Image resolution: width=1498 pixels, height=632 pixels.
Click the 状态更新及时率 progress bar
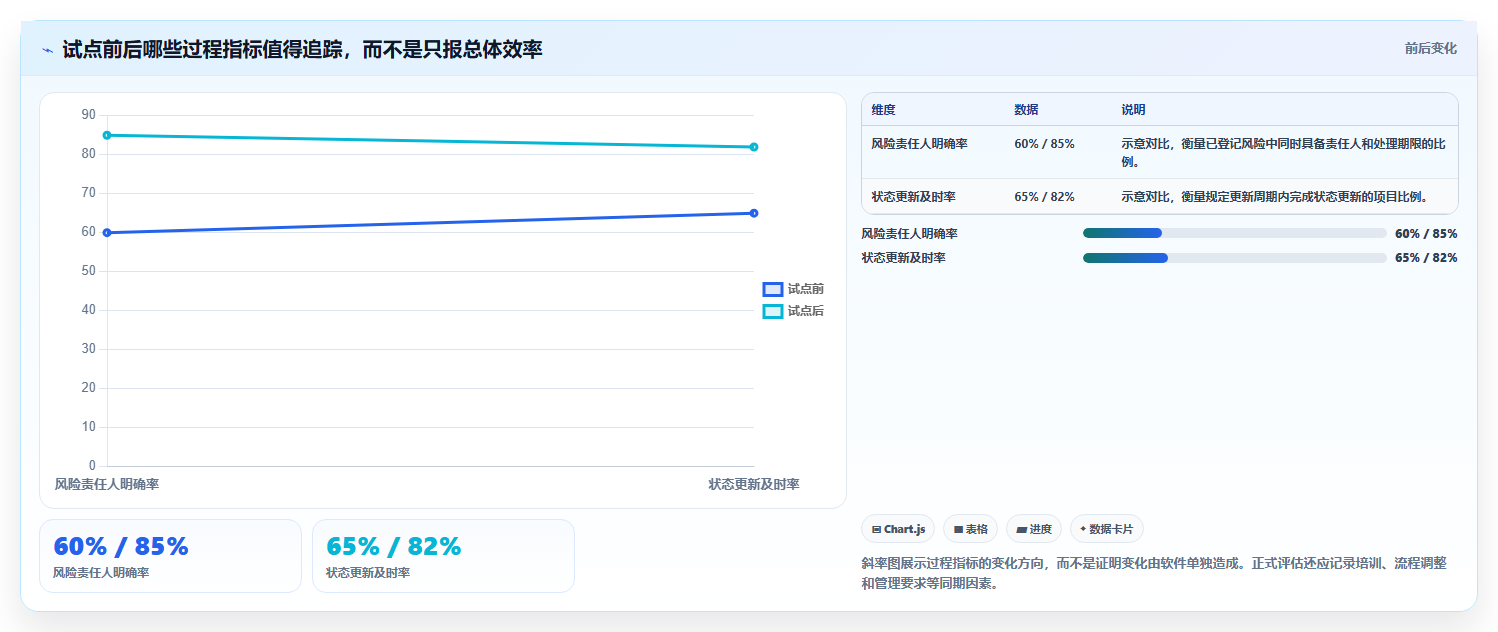(x=1234, y=258)
